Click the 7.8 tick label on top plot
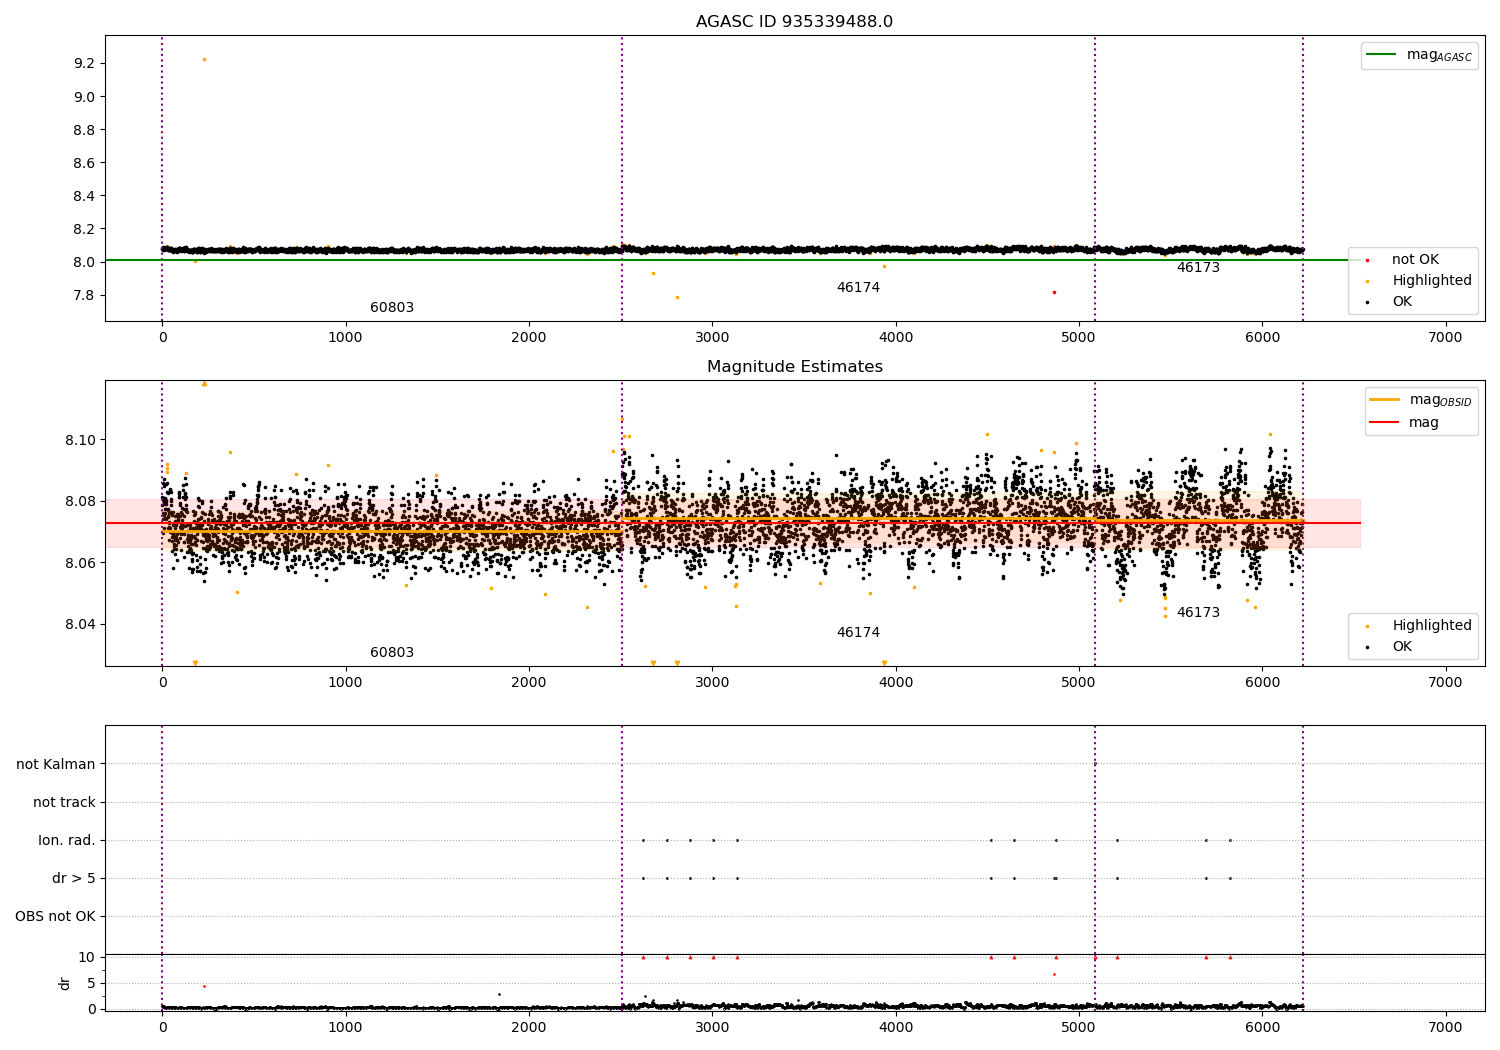Screen dimensions: 1500x1050 click(x=84, y=296)
